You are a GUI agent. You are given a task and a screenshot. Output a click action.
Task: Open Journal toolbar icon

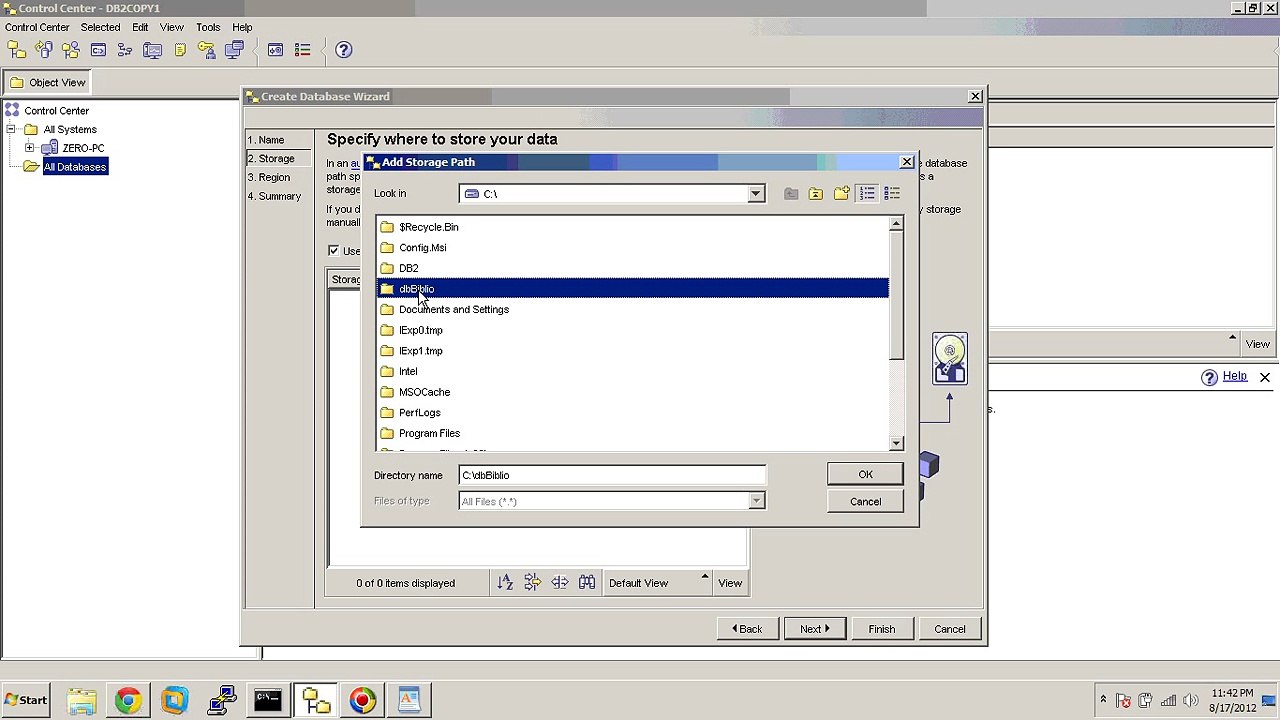coord(180,50)
